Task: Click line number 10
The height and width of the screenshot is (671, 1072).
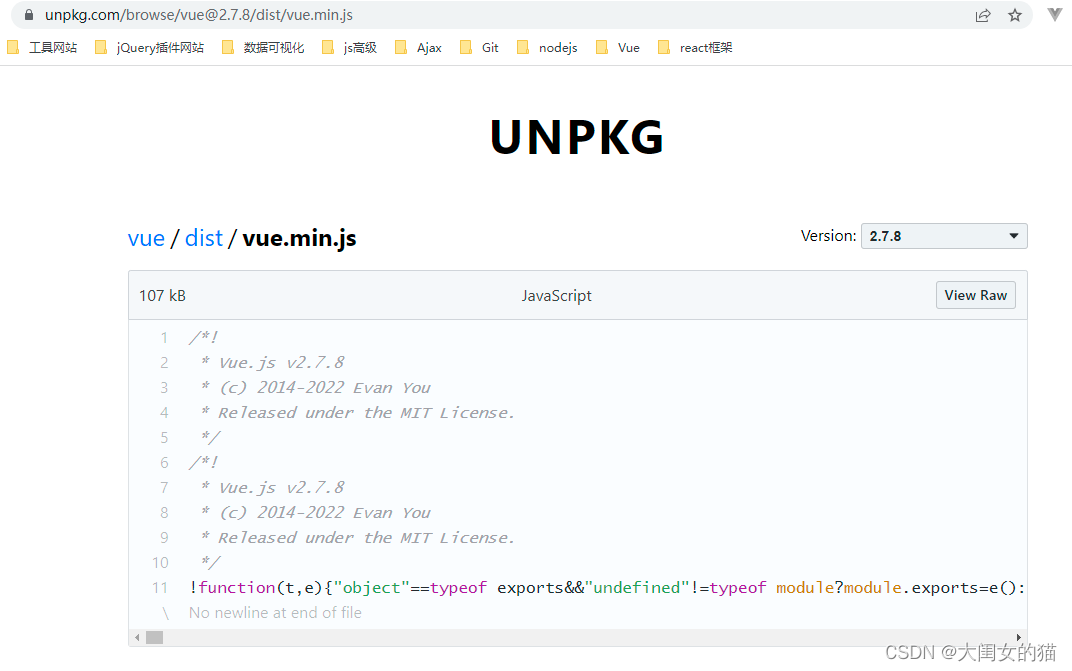Action: pos(160,562)
